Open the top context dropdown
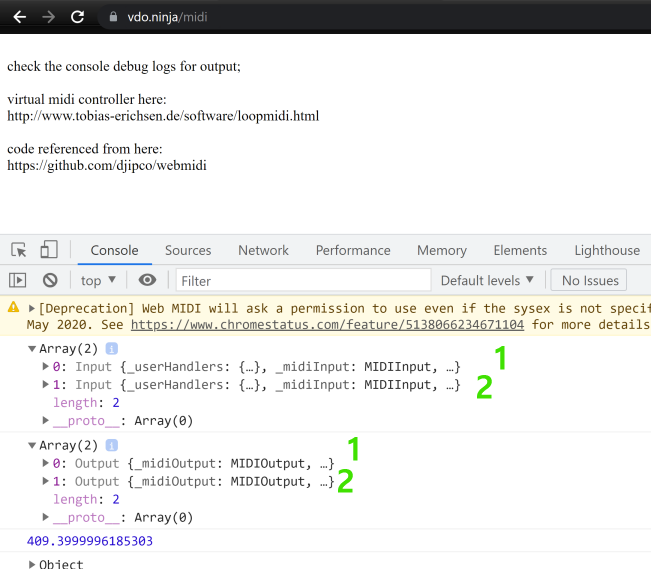The width and height of the screenshot is (651, 569). pyautogui.click(x=99, y=280)
